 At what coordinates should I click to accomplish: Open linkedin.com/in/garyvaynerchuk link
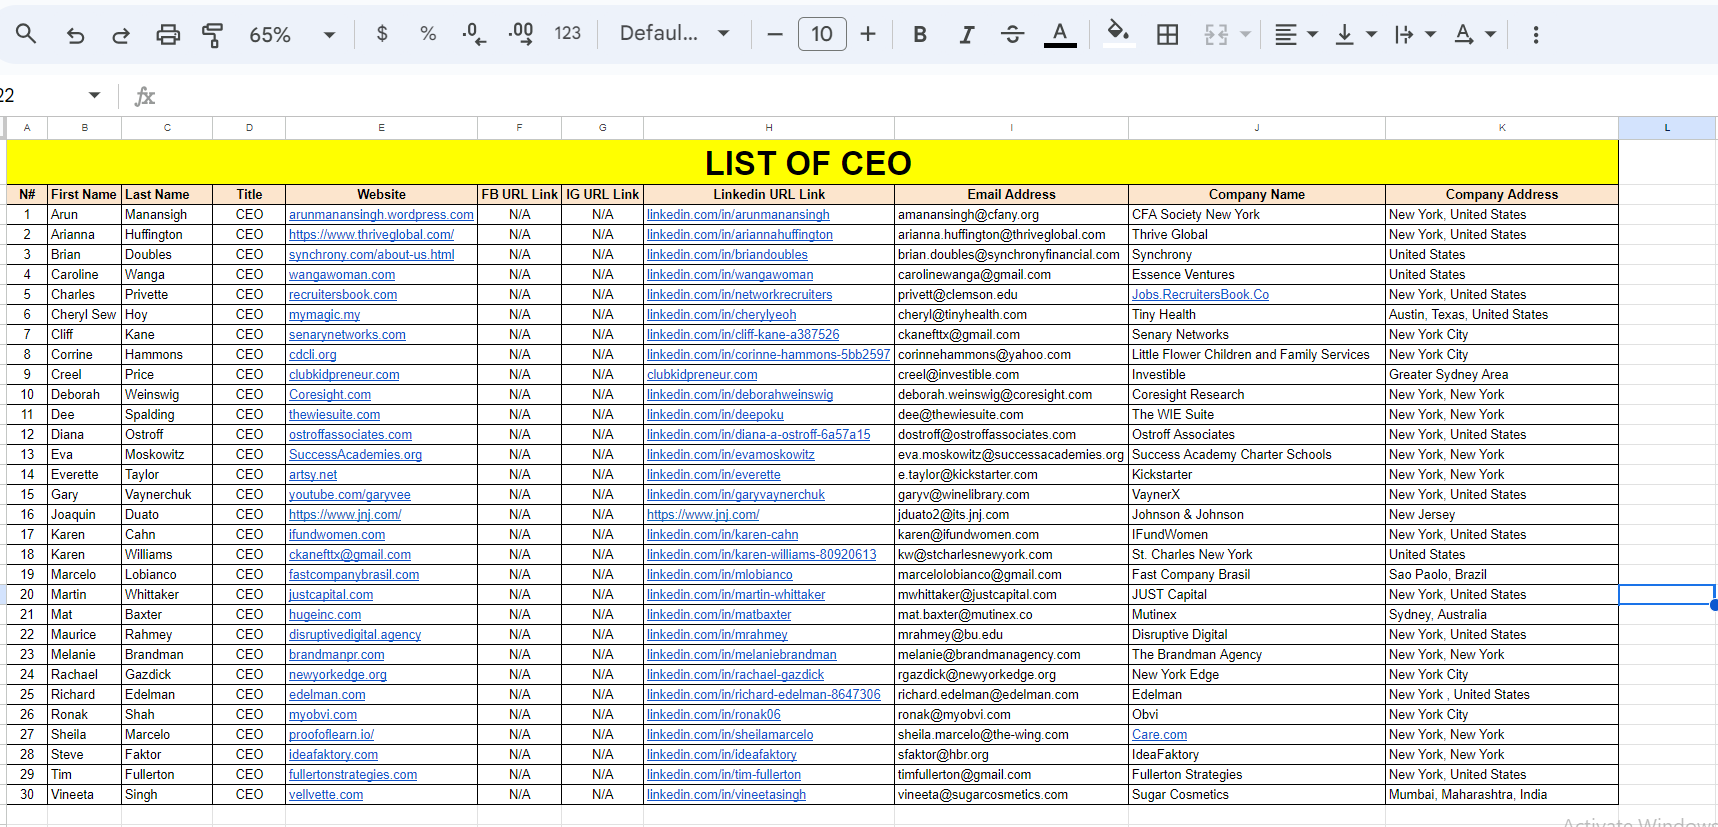736,495
